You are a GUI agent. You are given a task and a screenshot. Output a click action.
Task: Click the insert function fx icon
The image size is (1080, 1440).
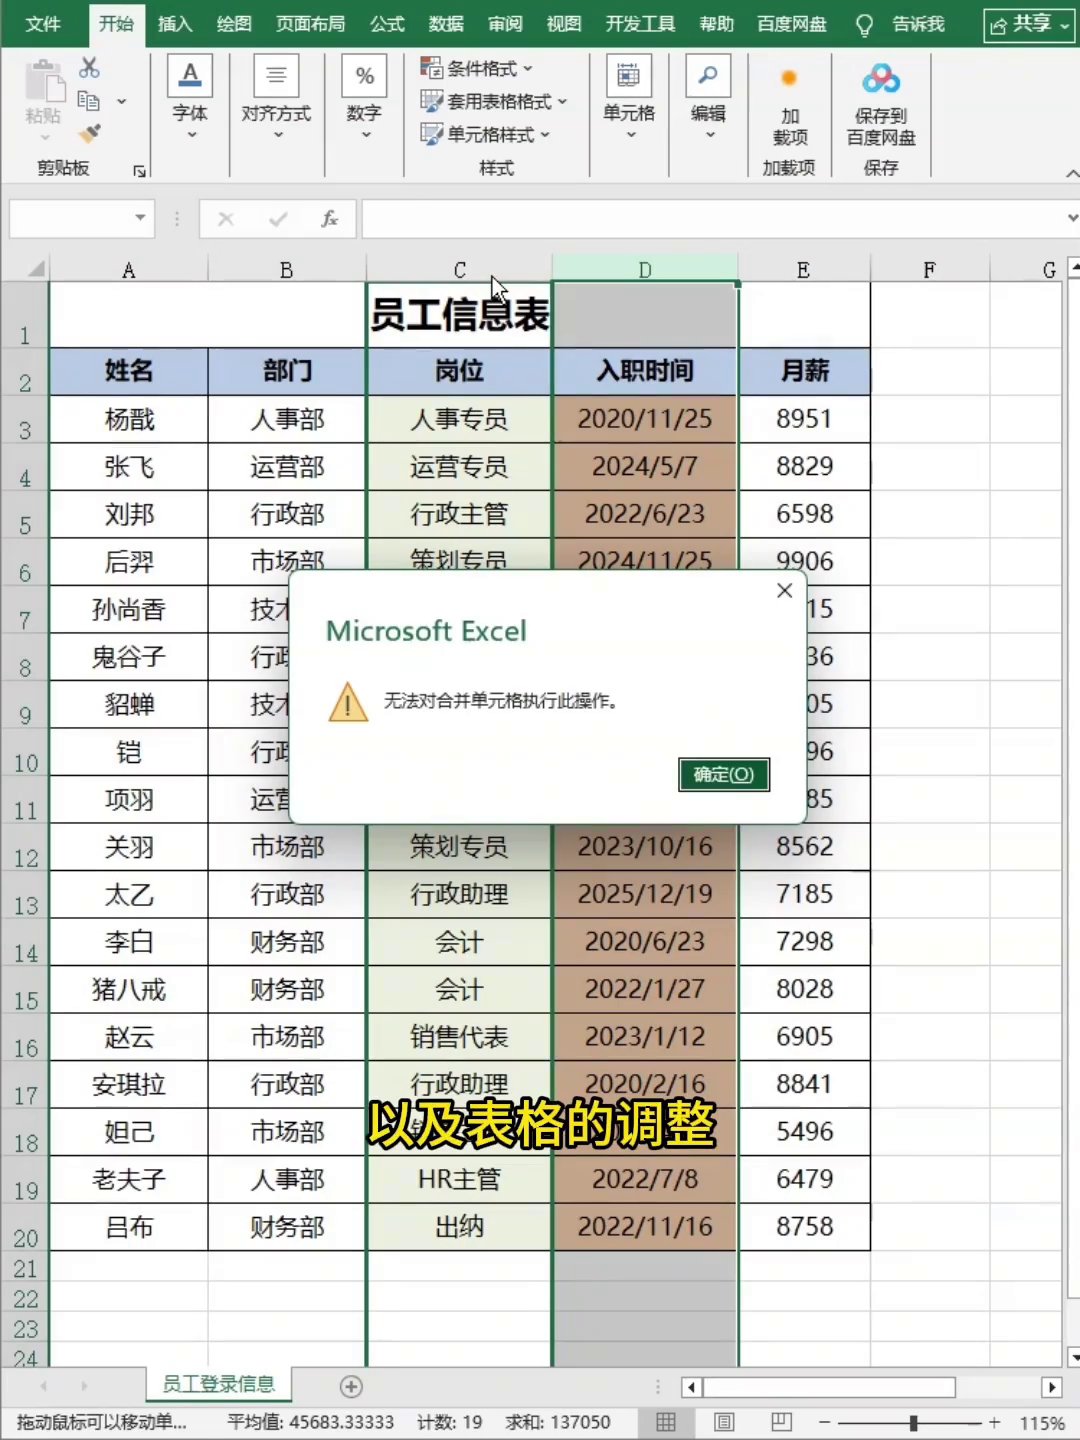(x=329, y=219)
